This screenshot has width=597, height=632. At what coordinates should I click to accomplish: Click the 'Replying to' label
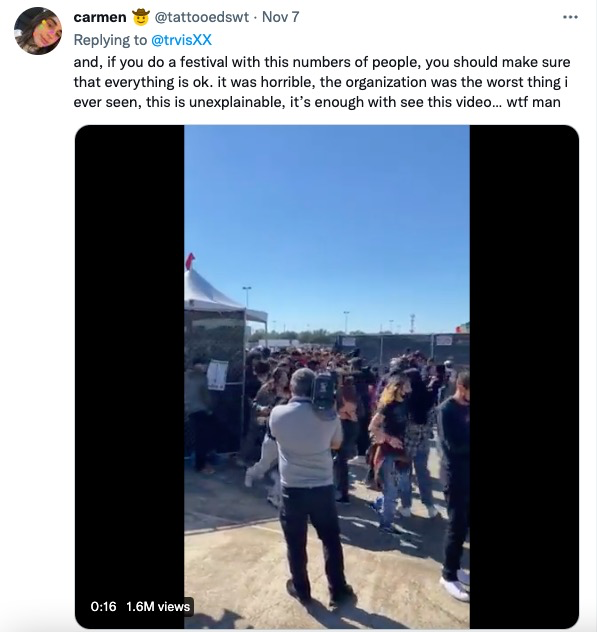point(110,40)
